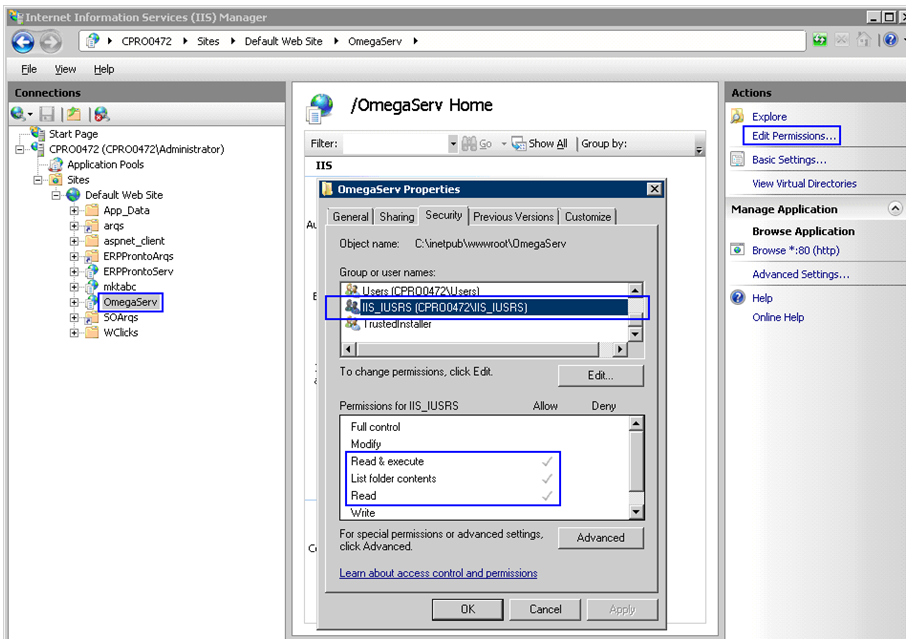Viewport: 908px width, 643px height.
Task: Expand the ERPProntoServ application node
Action: click(x=74, y=272)
